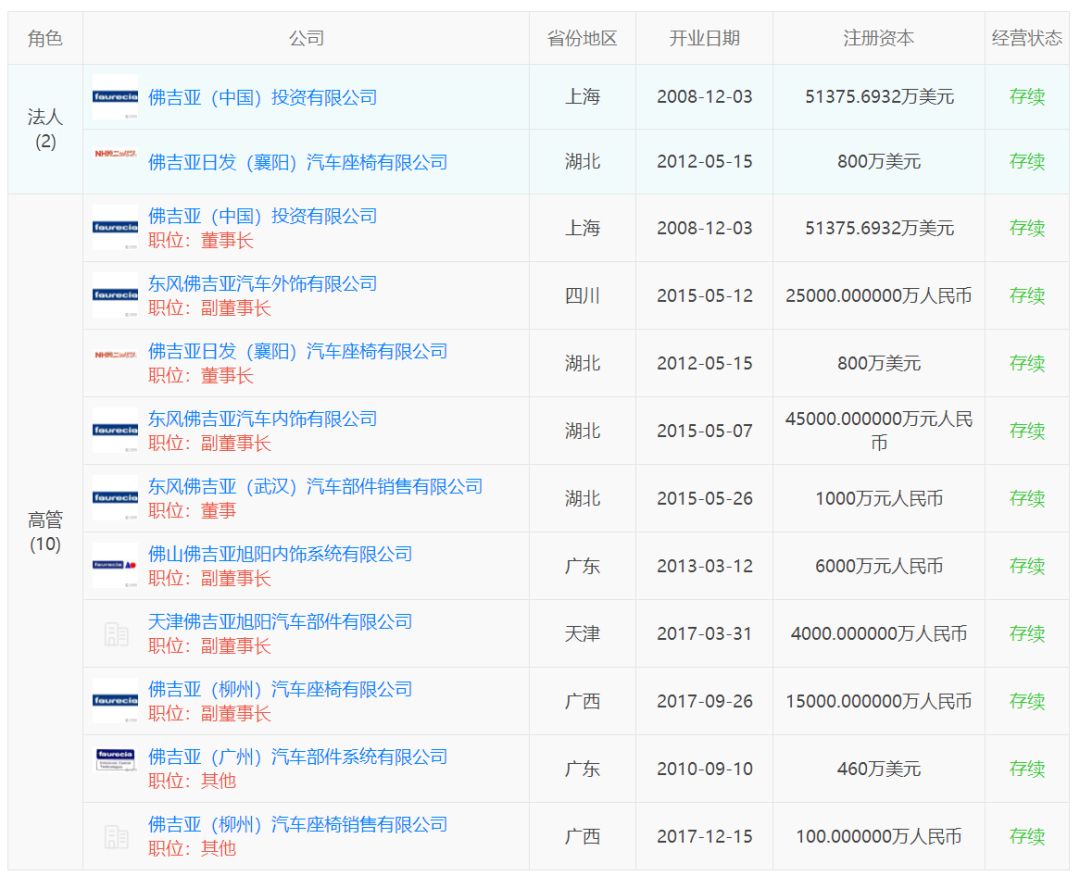This screenshot has width=1080, height=876.
Task: Open 东风佛吉亚汽车外饰有限公司 company link
Action: (262, 284)
